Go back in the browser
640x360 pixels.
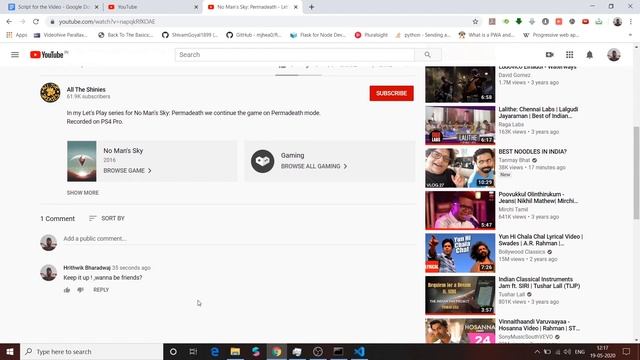pos(9,22)
